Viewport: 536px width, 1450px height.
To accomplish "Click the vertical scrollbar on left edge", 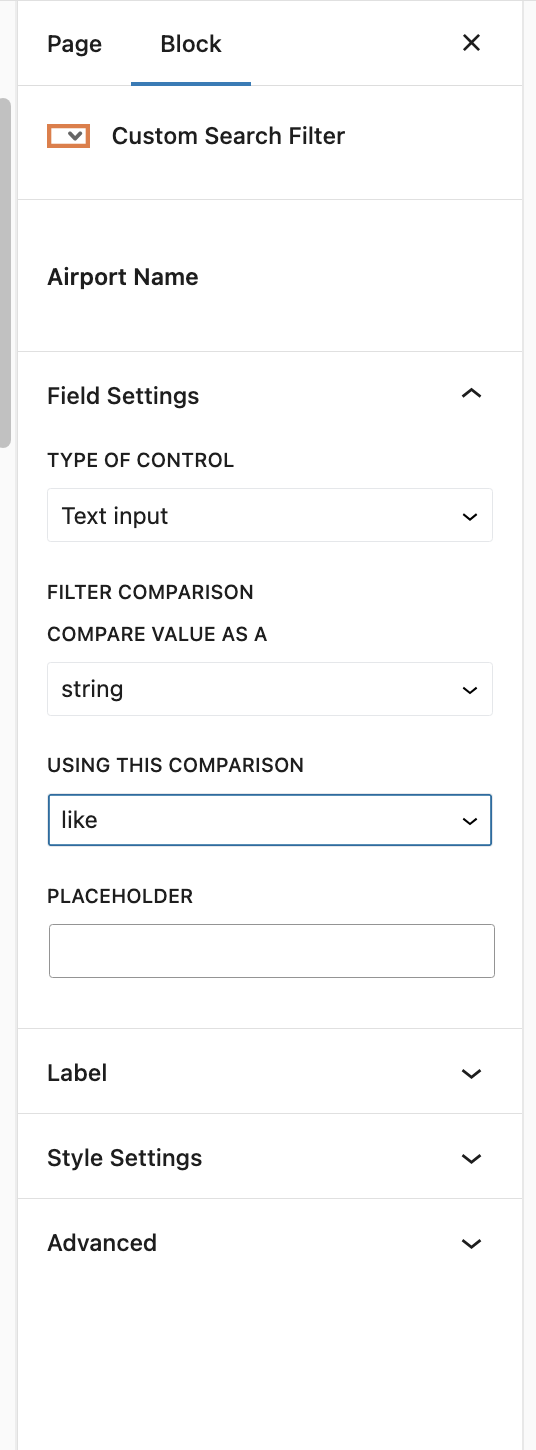I will (x=5, y=272).
